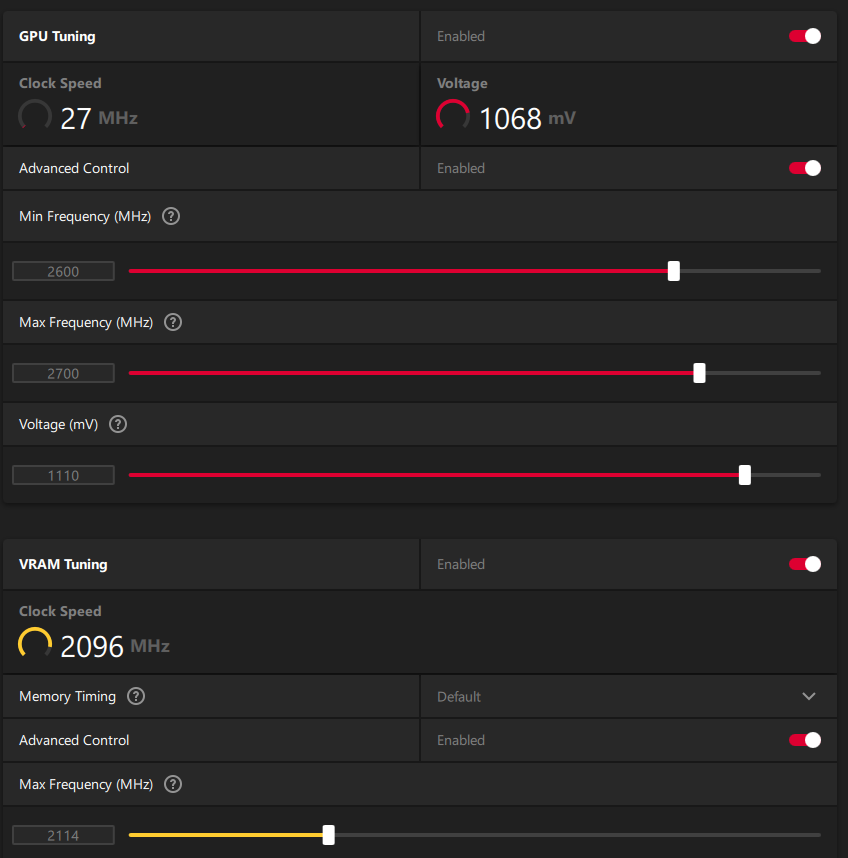Click the Max Frequency 2700 input field

click(63, 373)
